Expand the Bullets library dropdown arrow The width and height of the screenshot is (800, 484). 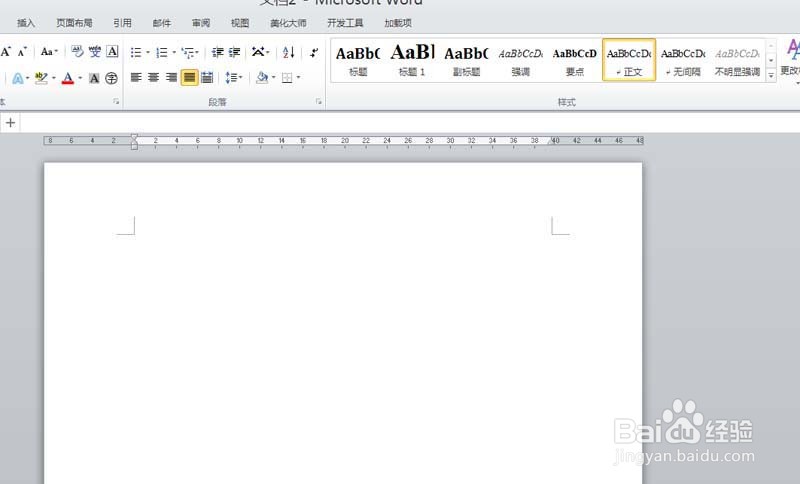coord(148,52)
